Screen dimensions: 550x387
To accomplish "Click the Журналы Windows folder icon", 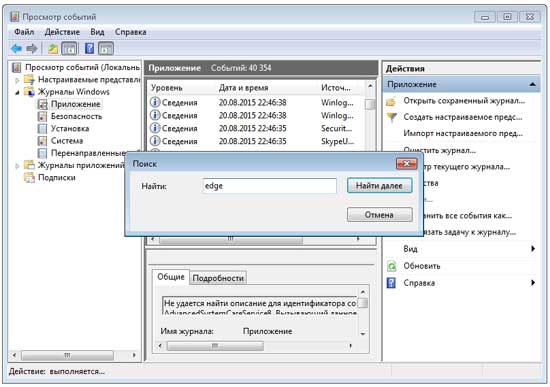I will pyautogui.click(x=29, y=92).
